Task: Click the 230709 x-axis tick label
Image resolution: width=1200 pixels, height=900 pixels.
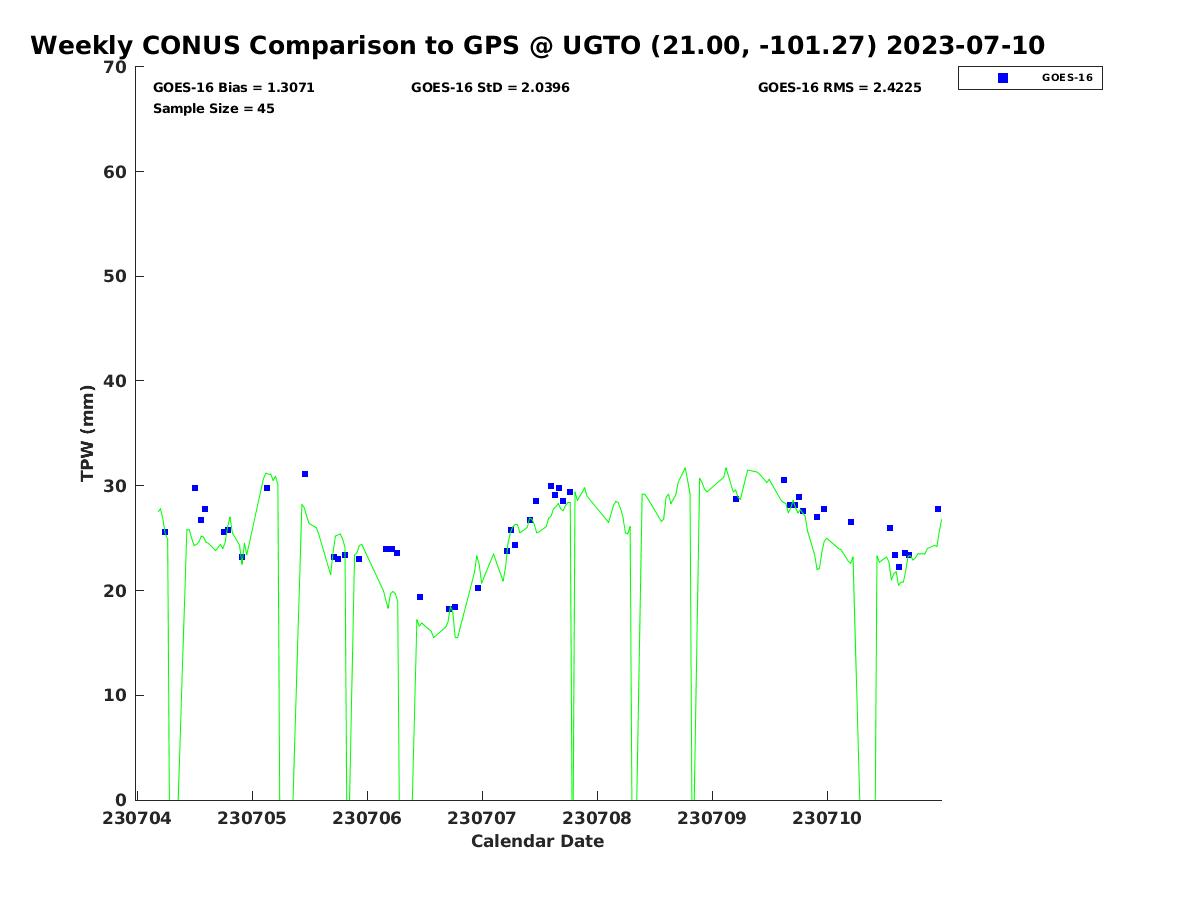Action: point(712,818)
